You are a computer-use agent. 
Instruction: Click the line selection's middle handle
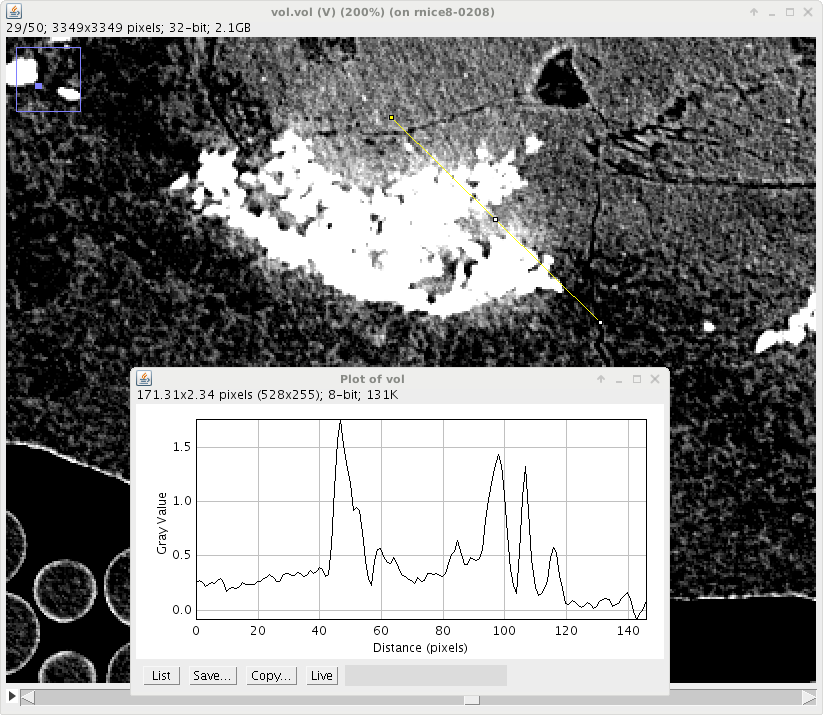496,219
